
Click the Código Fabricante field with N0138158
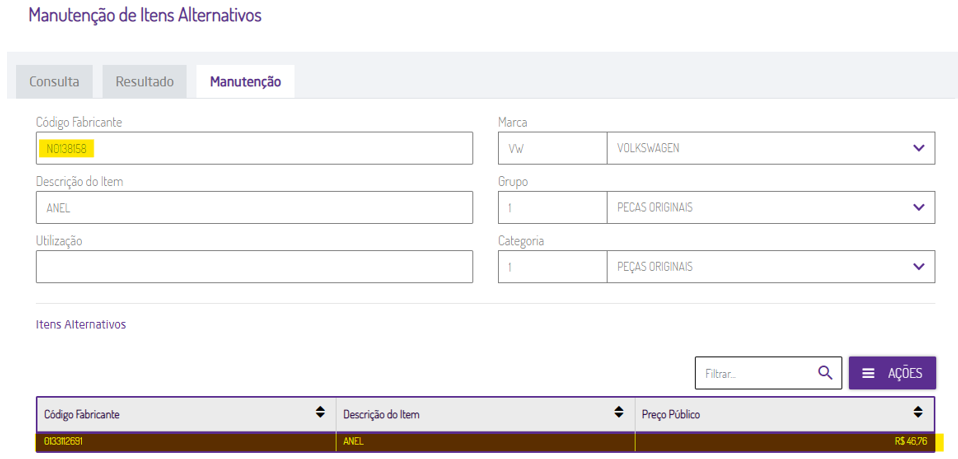(254, 148)
